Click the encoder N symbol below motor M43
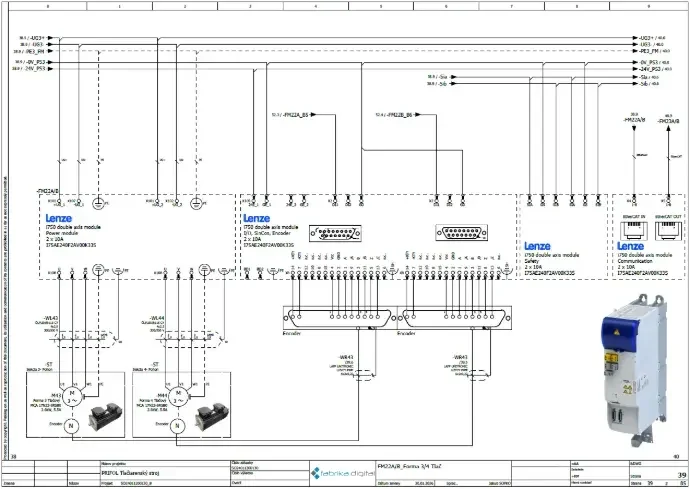Viewport: 690px width, 489px height. 71,426
